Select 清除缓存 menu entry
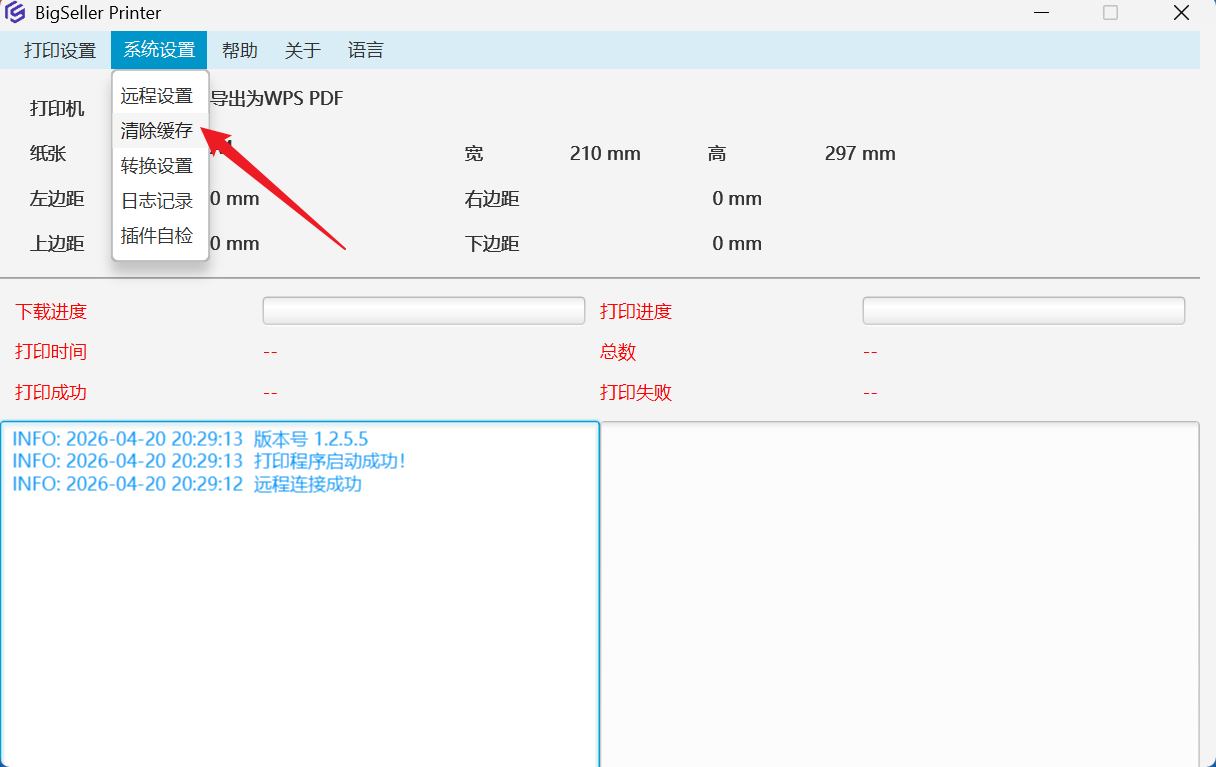This screenshot has height=767, width=1216. click(160, 131)
